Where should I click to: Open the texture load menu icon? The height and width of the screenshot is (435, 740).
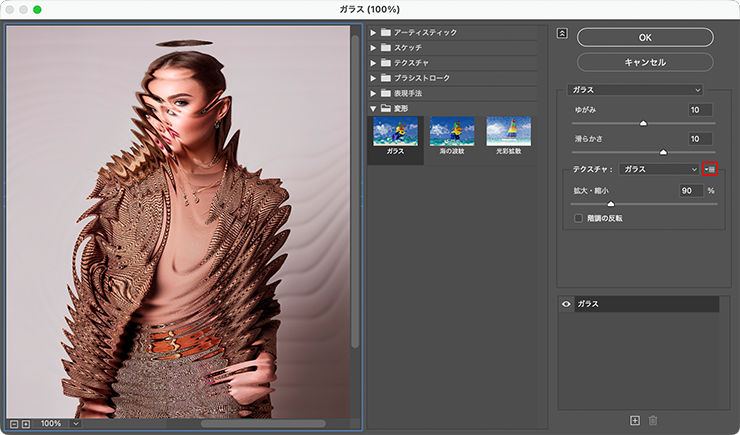click(710, 169)
